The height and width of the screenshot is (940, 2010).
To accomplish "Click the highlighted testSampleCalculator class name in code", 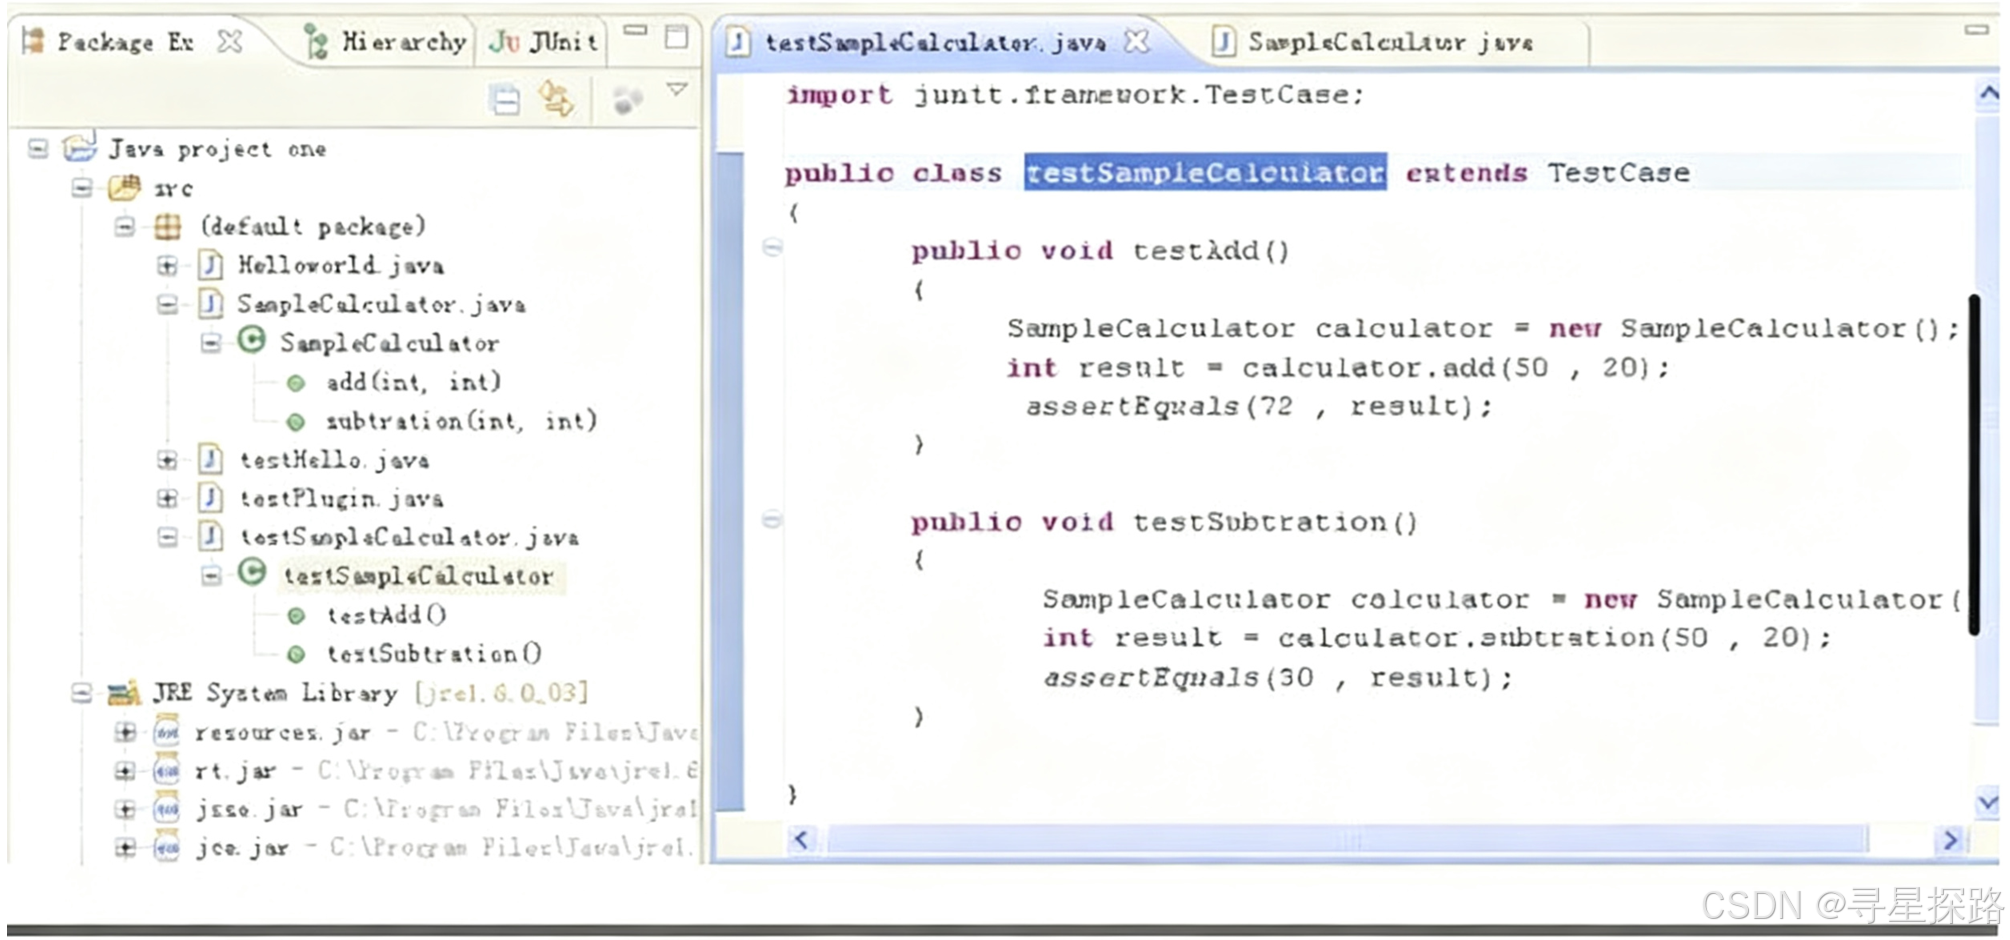I will pos(1205,173).
